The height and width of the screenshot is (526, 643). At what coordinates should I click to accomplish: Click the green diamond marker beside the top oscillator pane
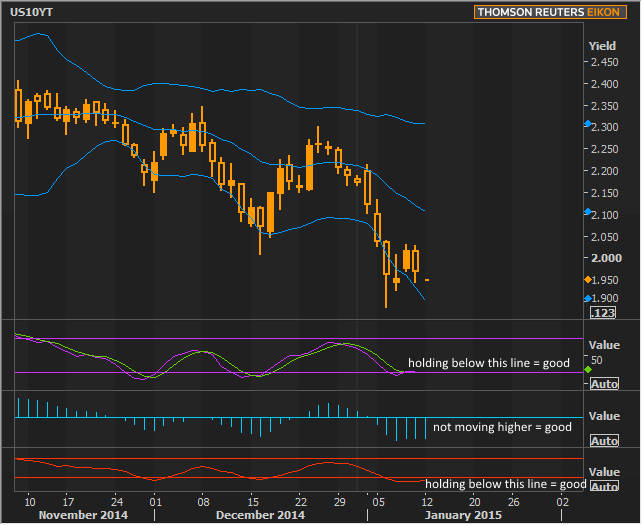pos(587,371)
